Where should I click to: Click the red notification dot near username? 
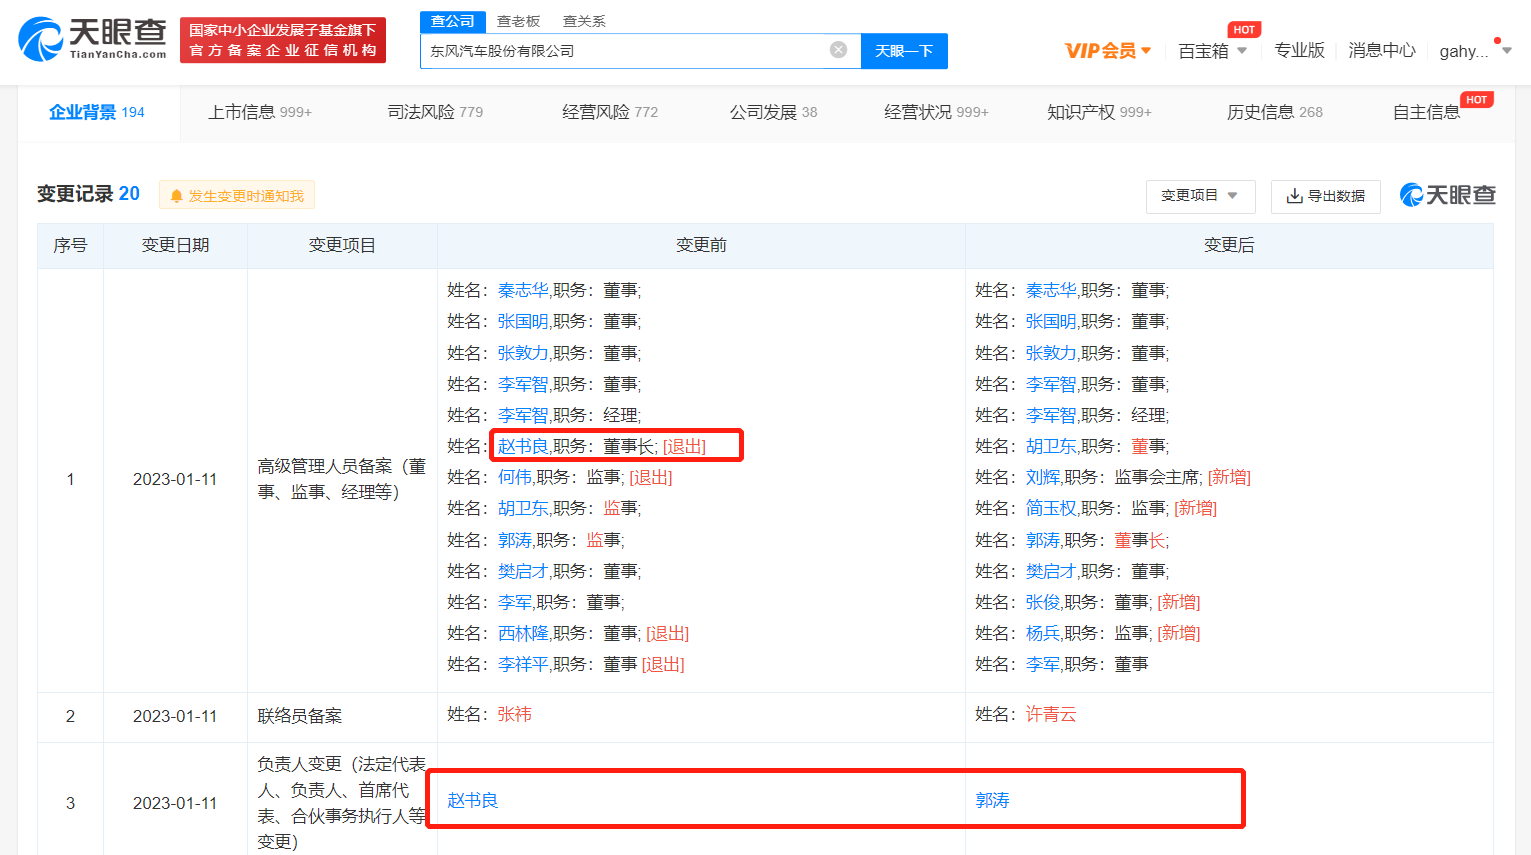point(1497,41)
